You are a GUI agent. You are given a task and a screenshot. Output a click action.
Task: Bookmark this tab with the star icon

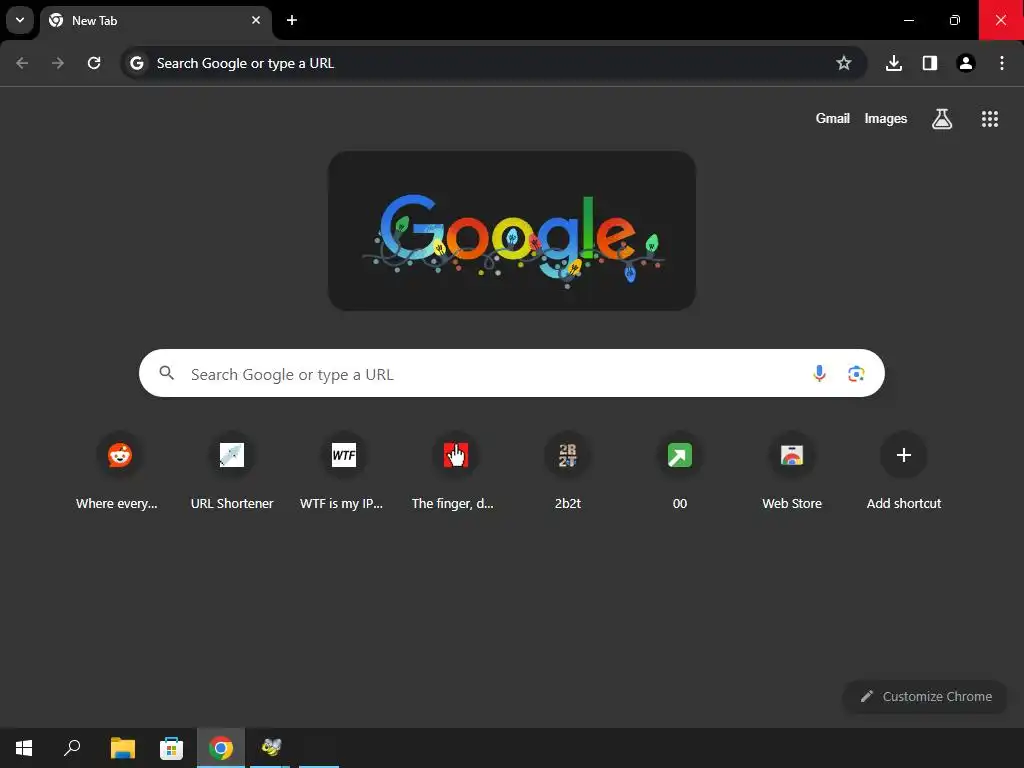(x=844, y=63)
